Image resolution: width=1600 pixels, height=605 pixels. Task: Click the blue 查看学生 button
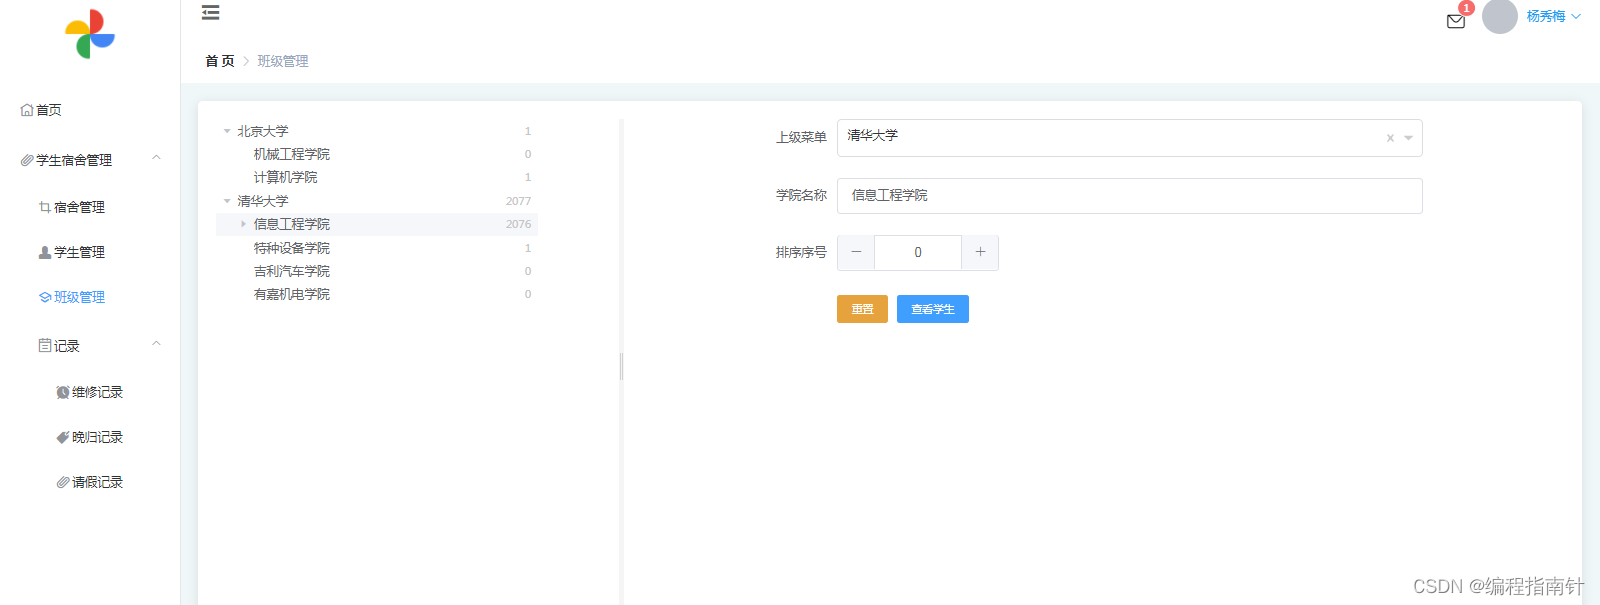tap(933, 309)
